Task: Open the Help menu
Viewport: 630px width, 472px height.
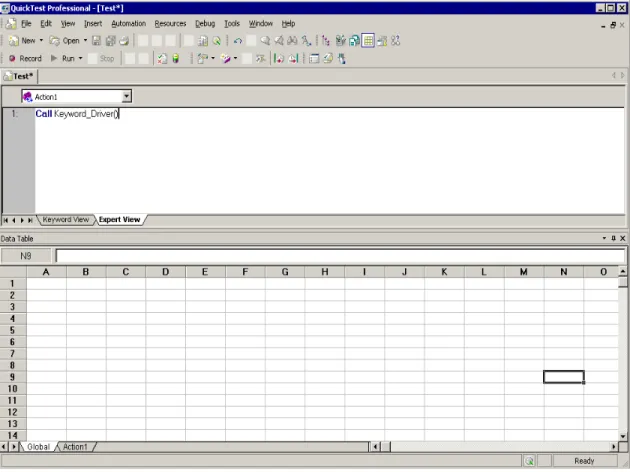Action: 288,24
